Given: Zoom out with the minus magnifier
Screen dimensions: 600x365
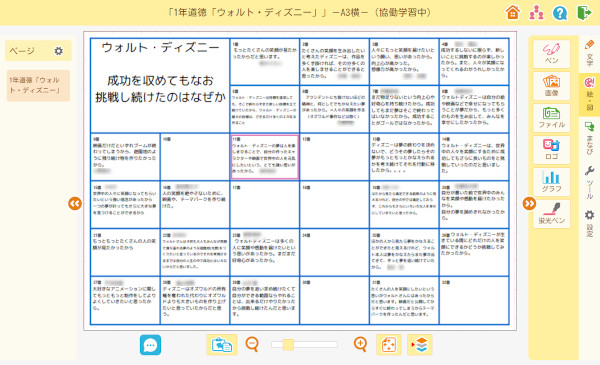Looking at the screenshot, I should point(252,344).
